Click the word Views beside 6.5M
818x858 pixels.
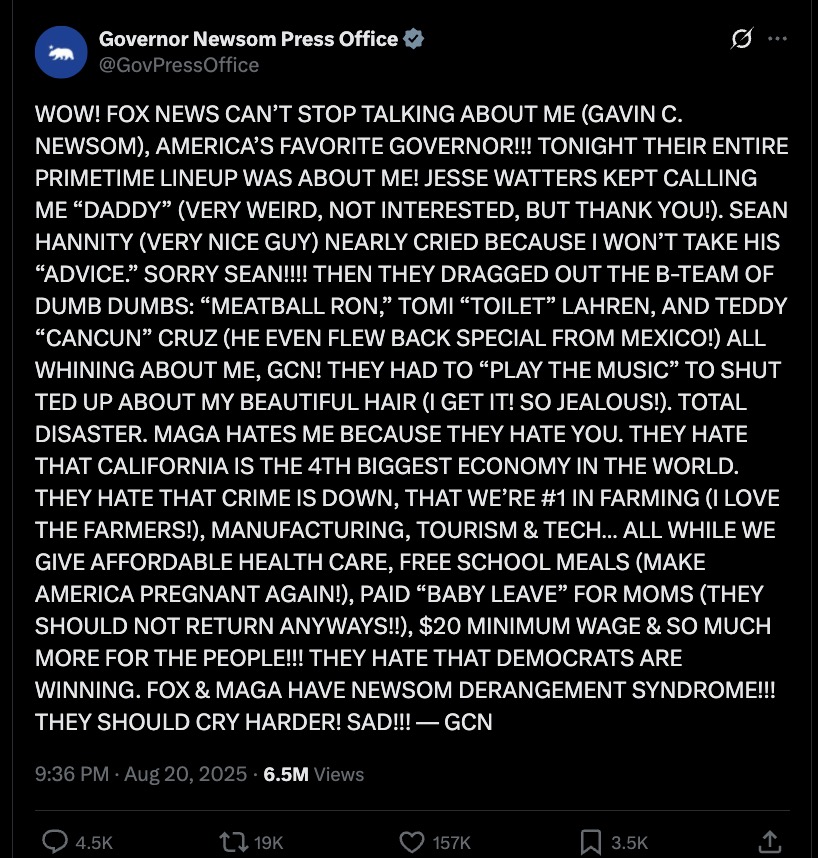(x=339, y=774)
